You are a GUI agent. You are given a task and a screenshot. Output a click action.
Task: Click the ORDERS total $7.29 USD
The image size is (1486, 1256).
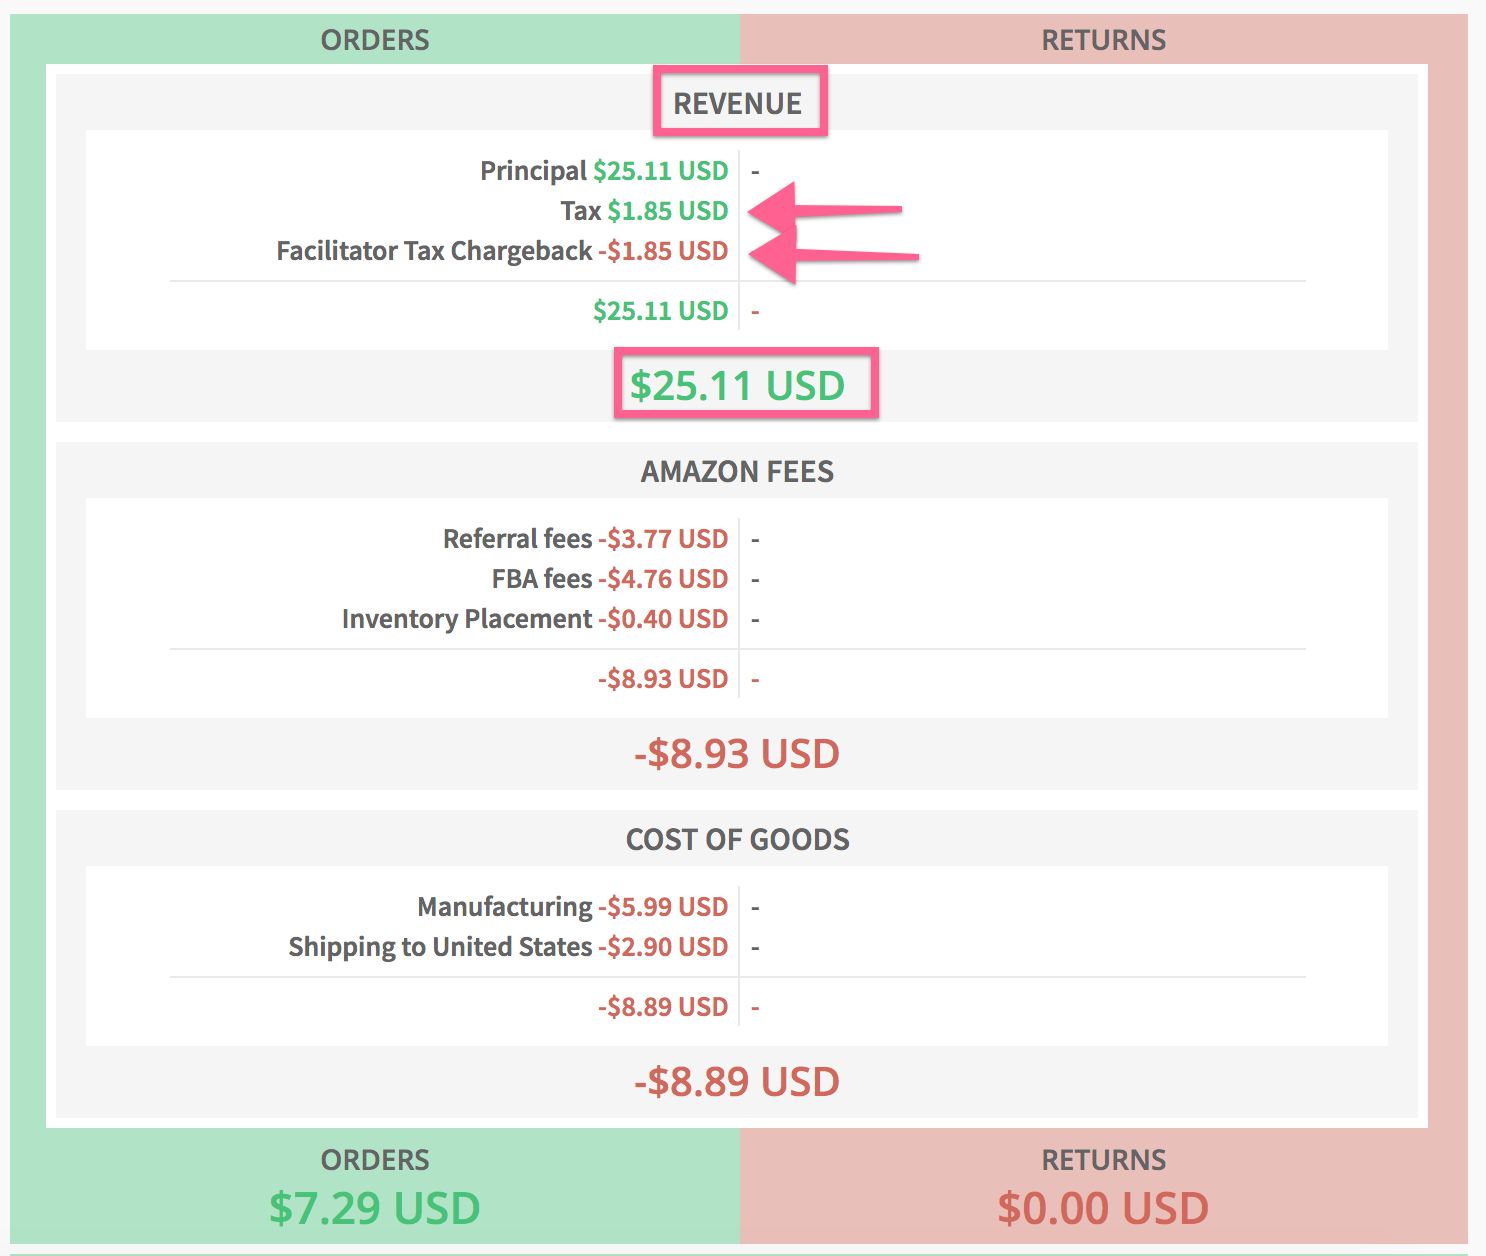coord(374,1207)
